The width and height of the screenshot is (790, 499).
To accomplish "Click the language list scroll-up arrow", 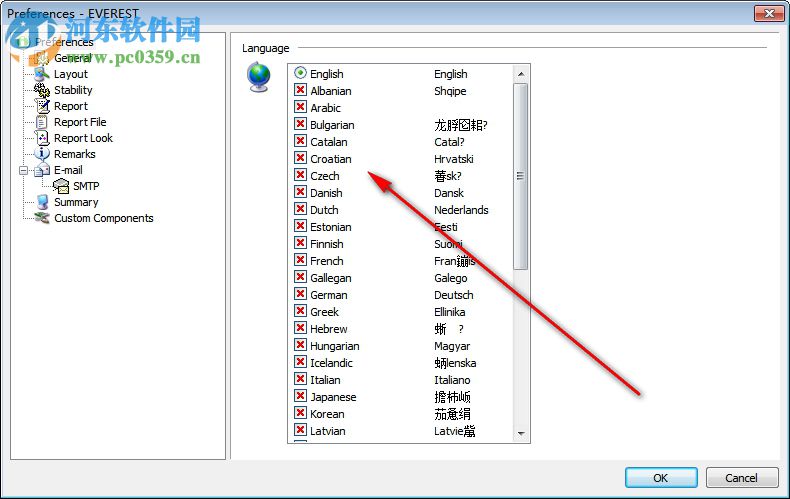I will click(x=521, y=74).
